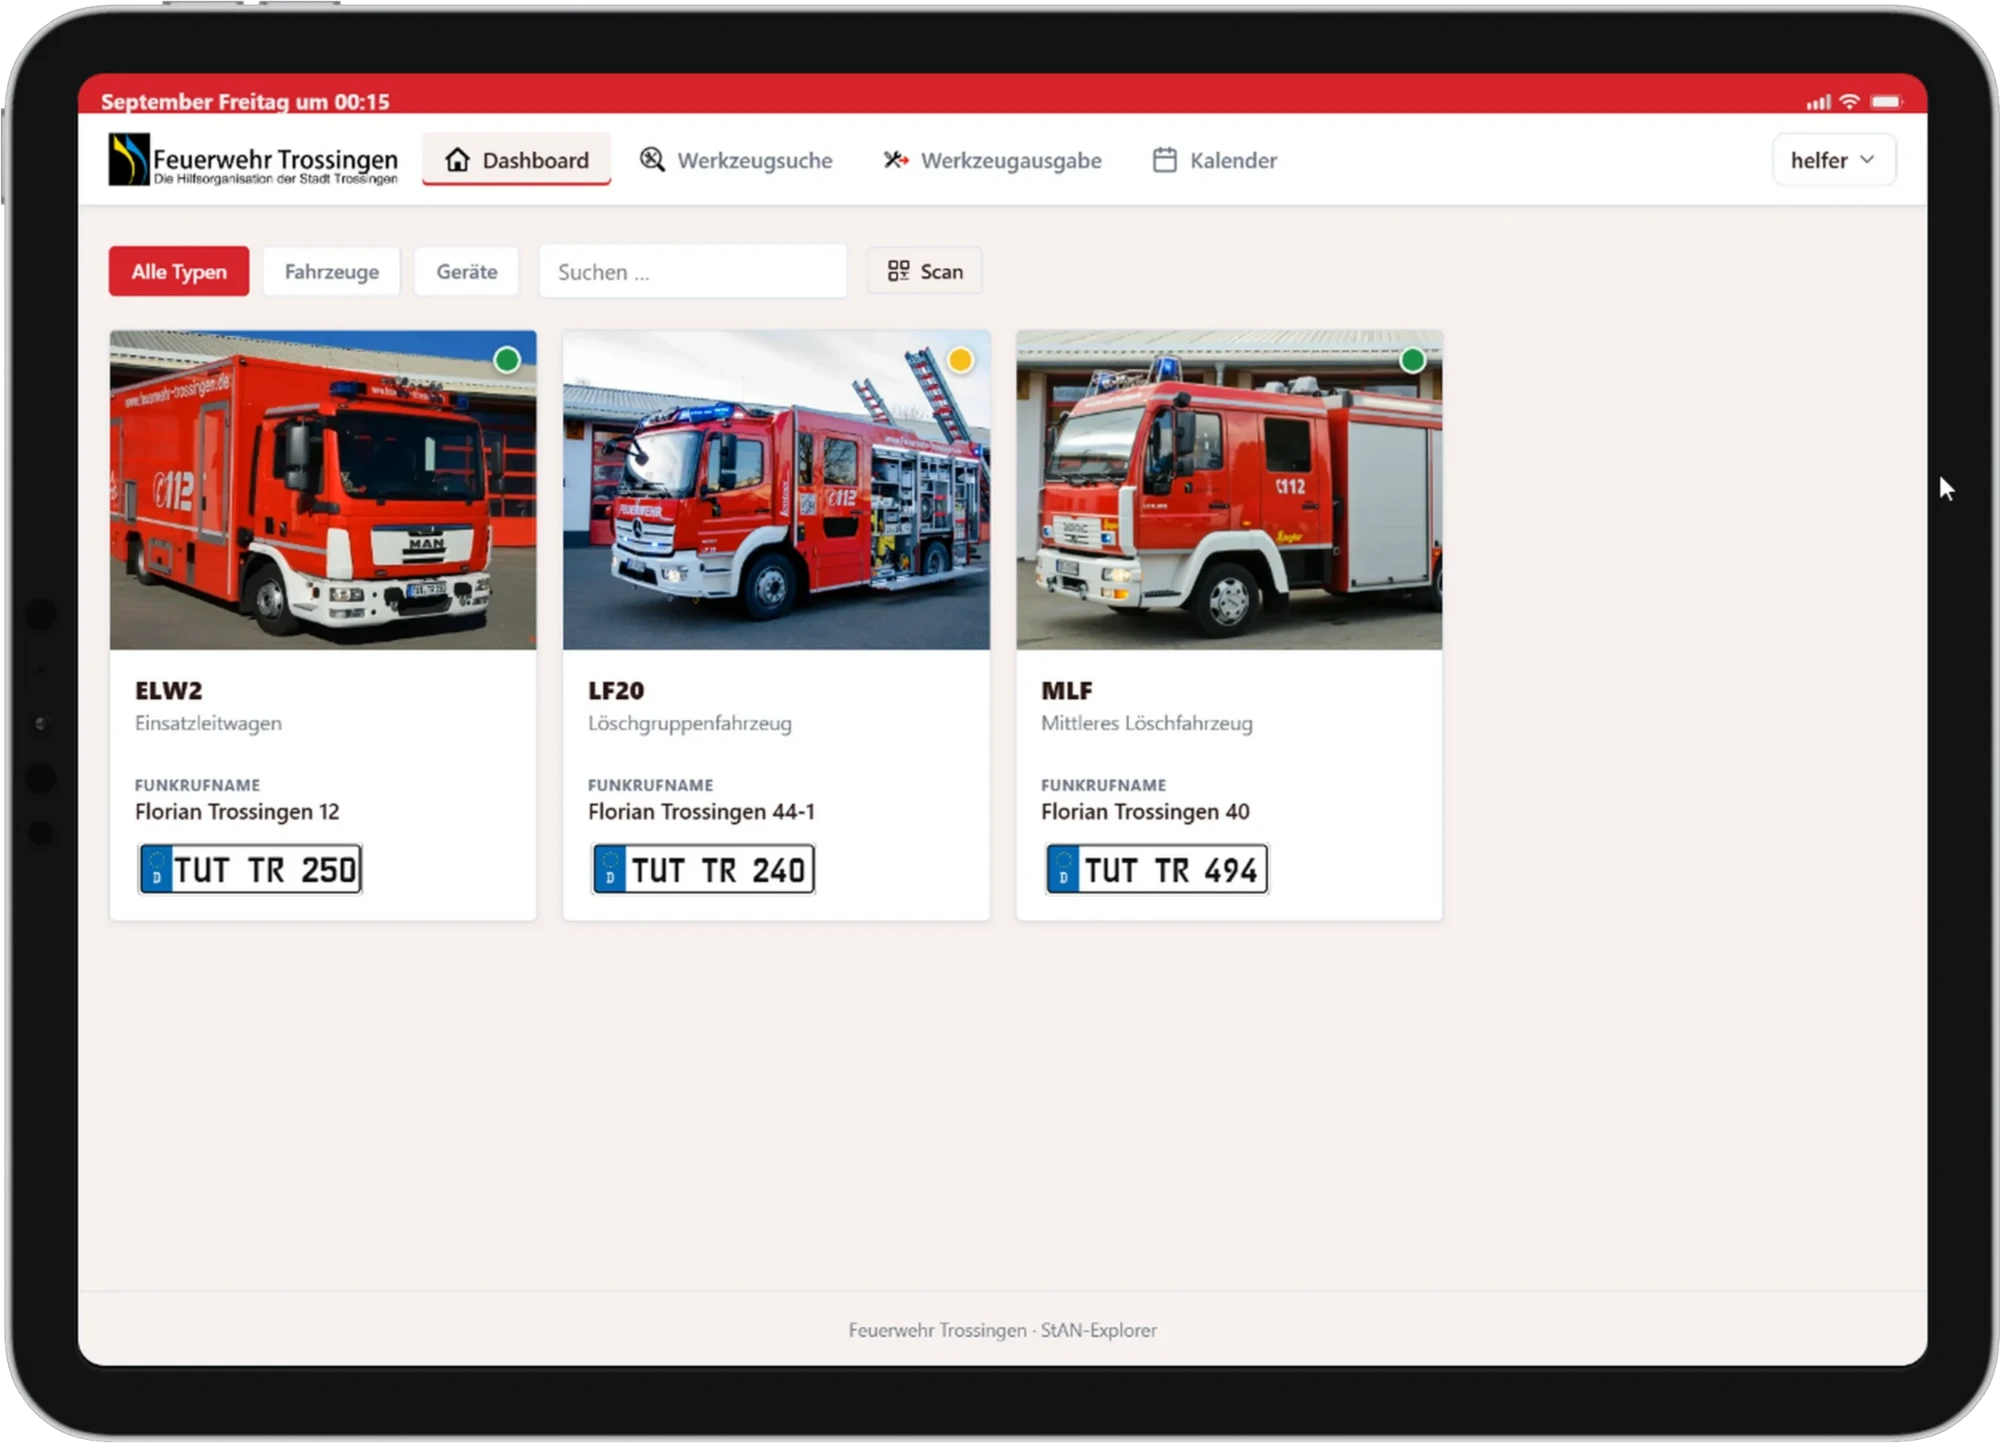Image resolution: width=2000 pixels, height=1443 pixels.
Task: Click the ELW2 card title
Action: (169, 690)
